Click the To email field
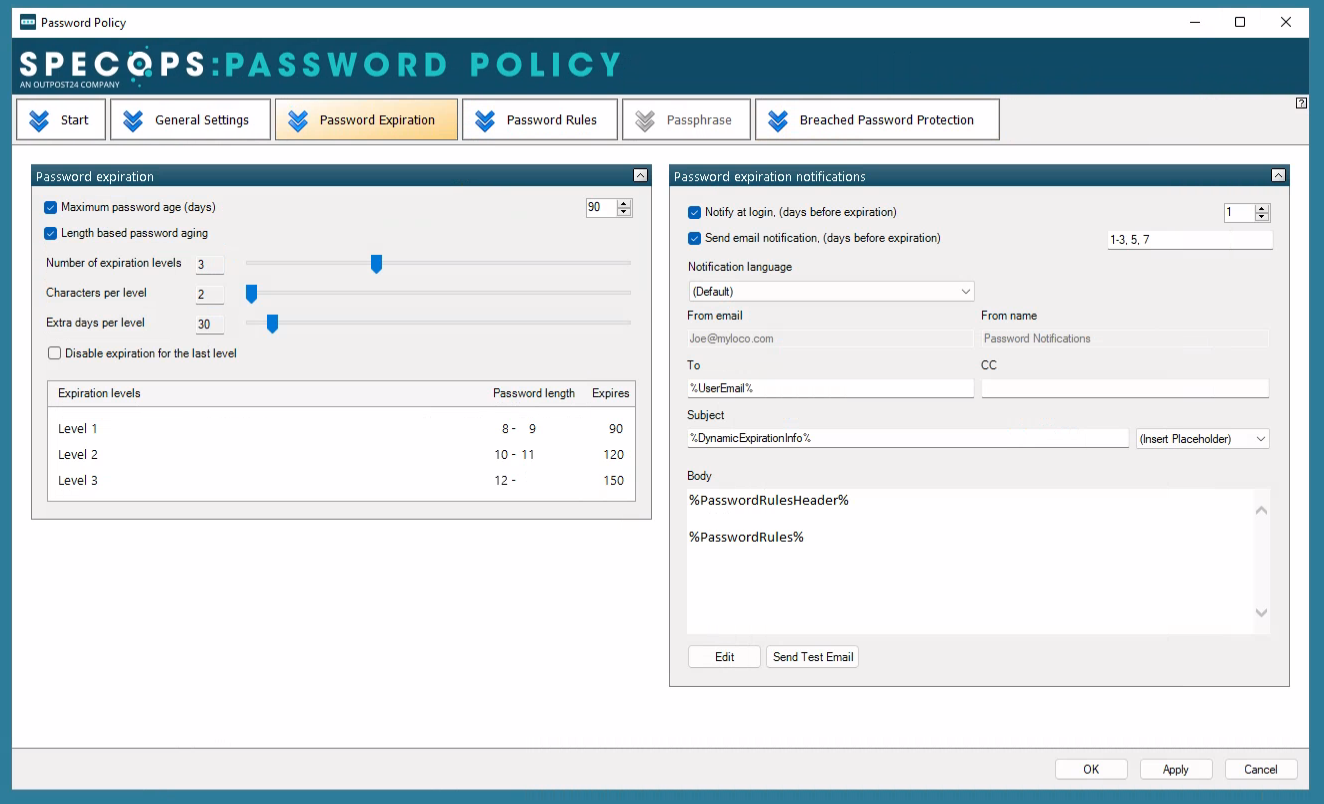Screen dimensions: 1324x804 831,388
